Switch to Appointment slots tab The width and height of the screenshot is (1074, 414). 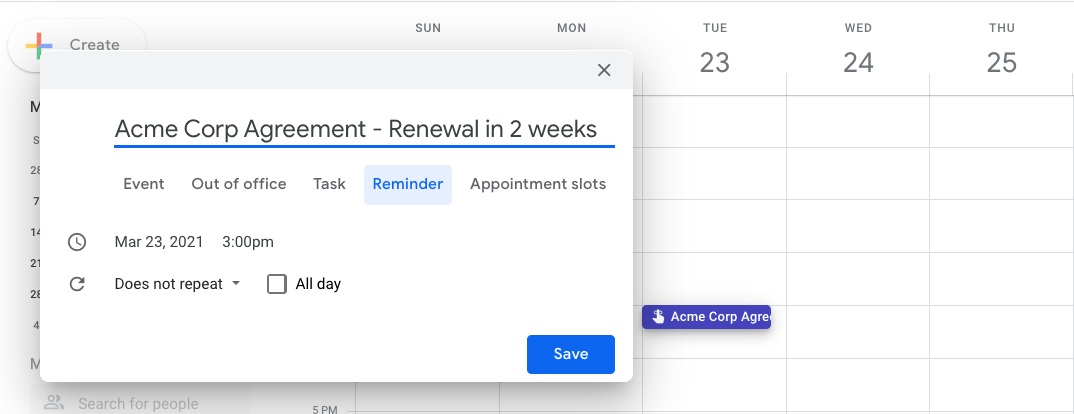coord(538,184)
